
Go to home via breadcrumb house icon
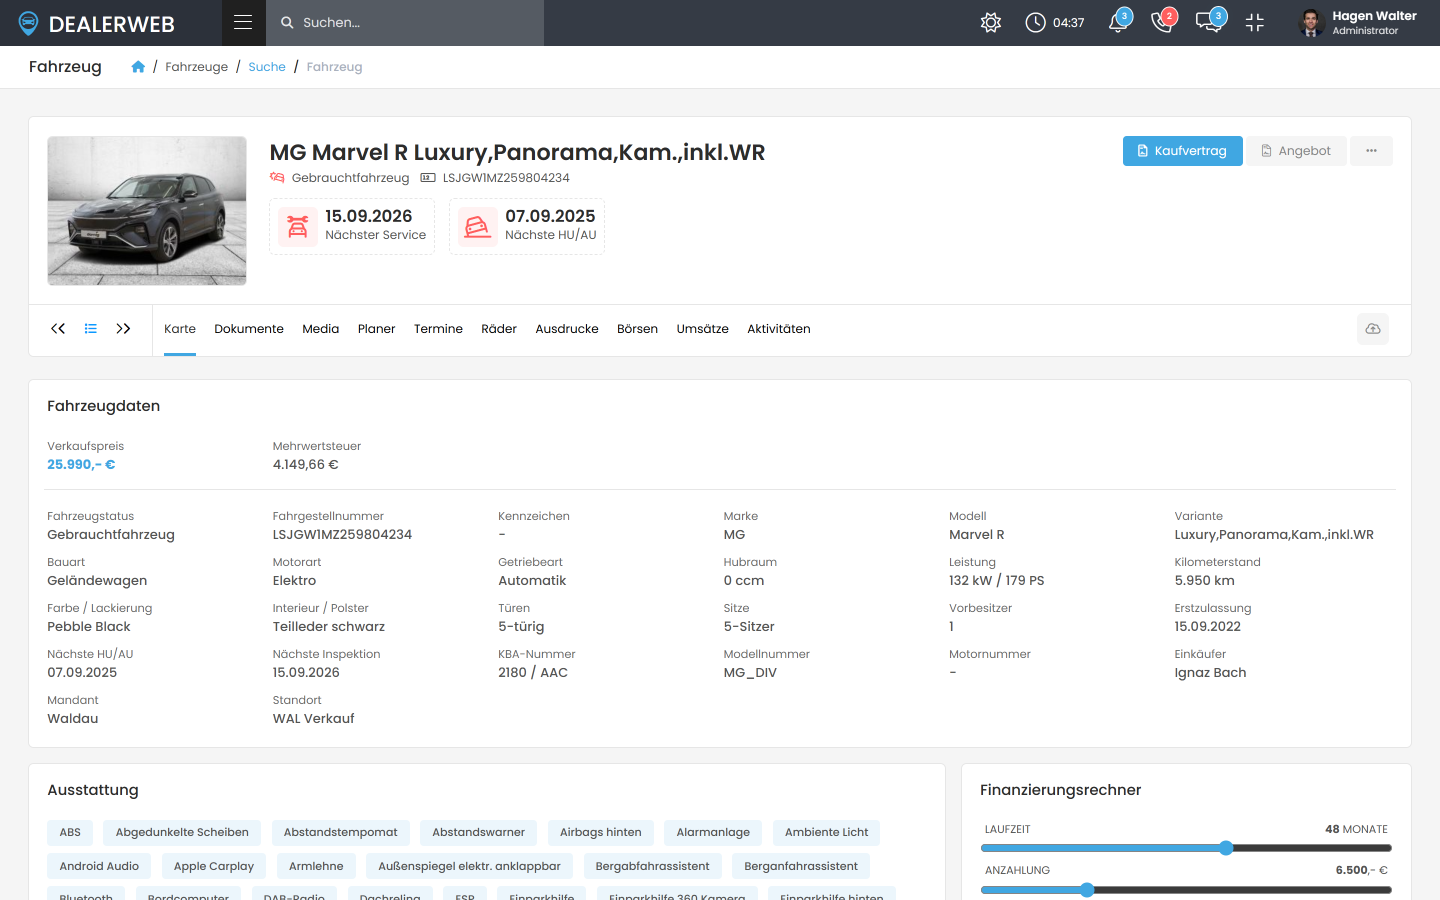coord(138,67)
